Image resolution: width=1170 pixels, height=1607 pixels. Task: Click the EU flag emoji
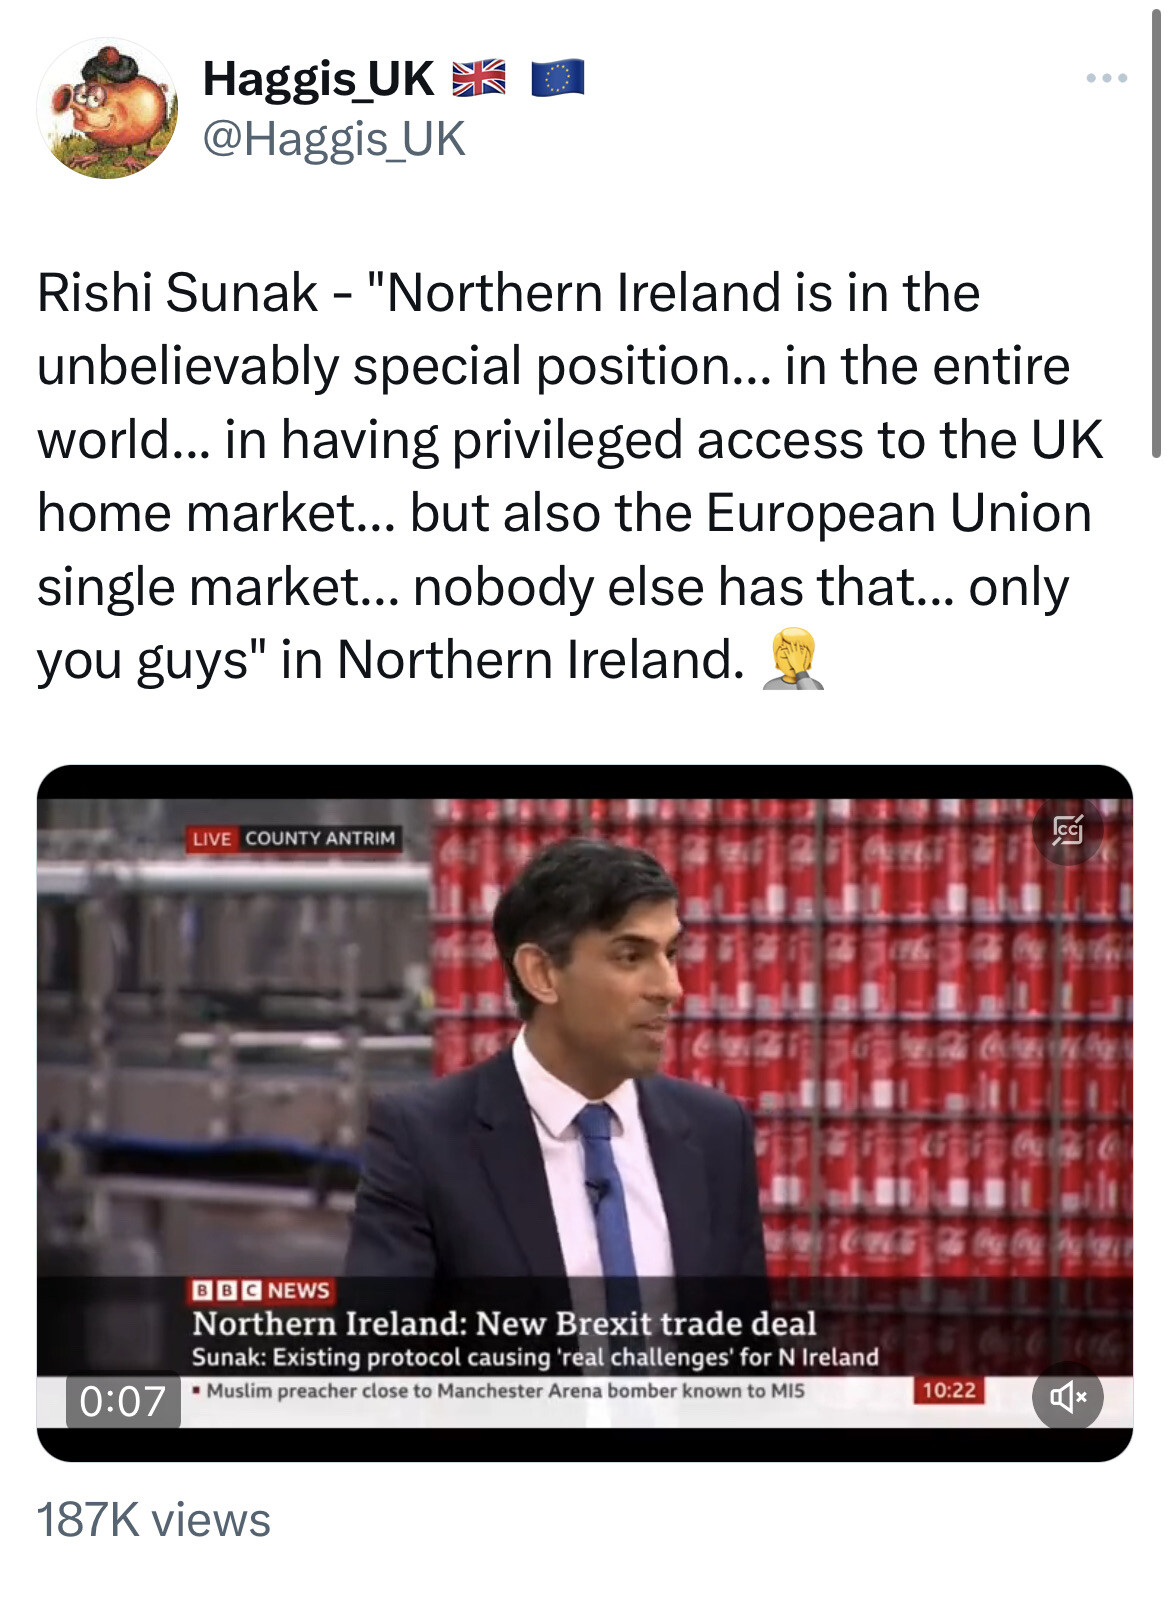(x=557, y=78)
